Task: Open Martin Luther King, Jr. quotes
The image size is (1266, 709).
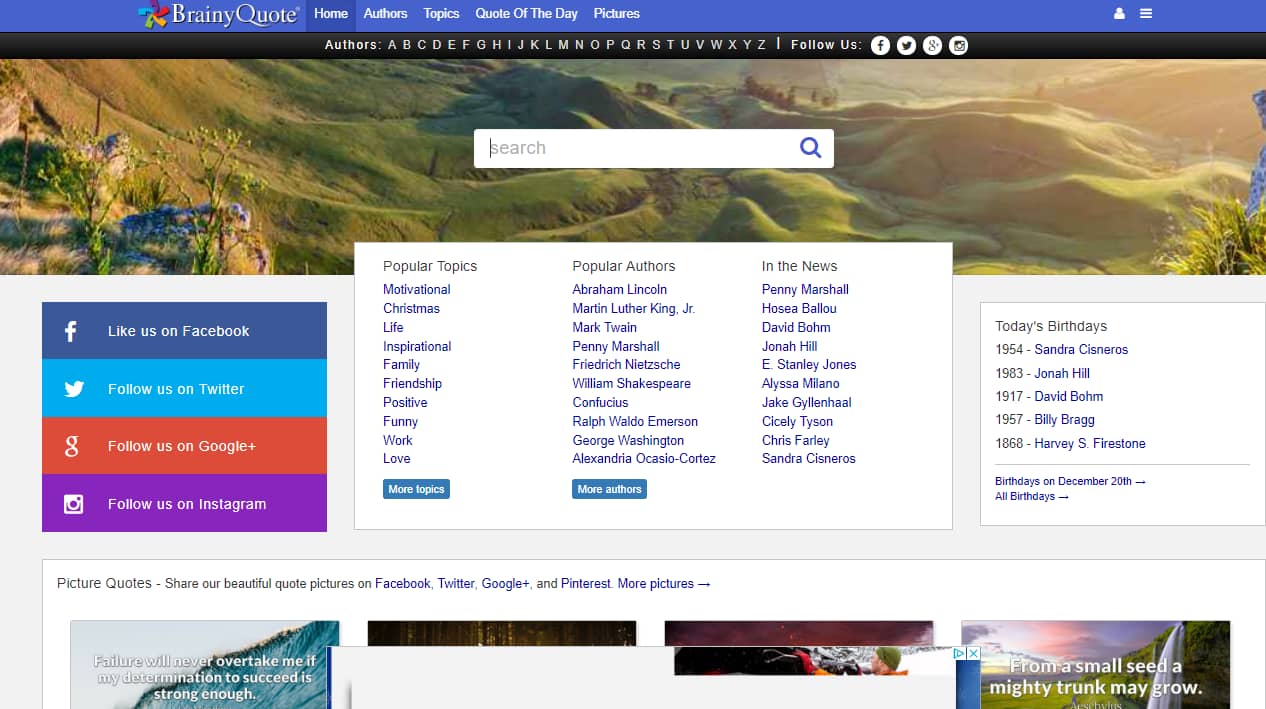Action: 633,308
